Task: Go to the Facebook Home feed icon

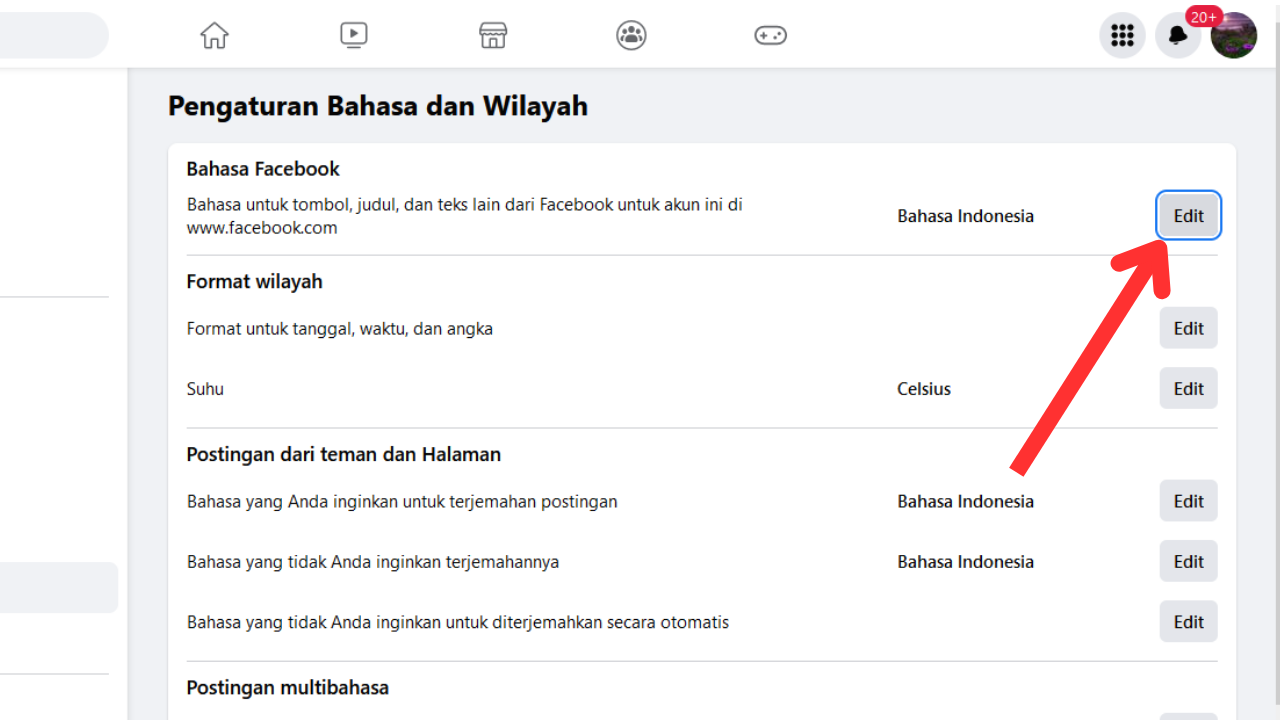Action: (214, 35)
